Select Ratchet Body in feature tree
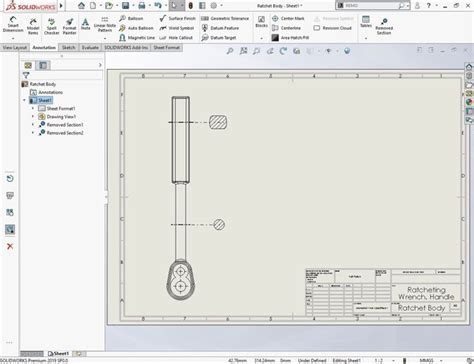The image size is (474, 364). click(x=39, y=84)
